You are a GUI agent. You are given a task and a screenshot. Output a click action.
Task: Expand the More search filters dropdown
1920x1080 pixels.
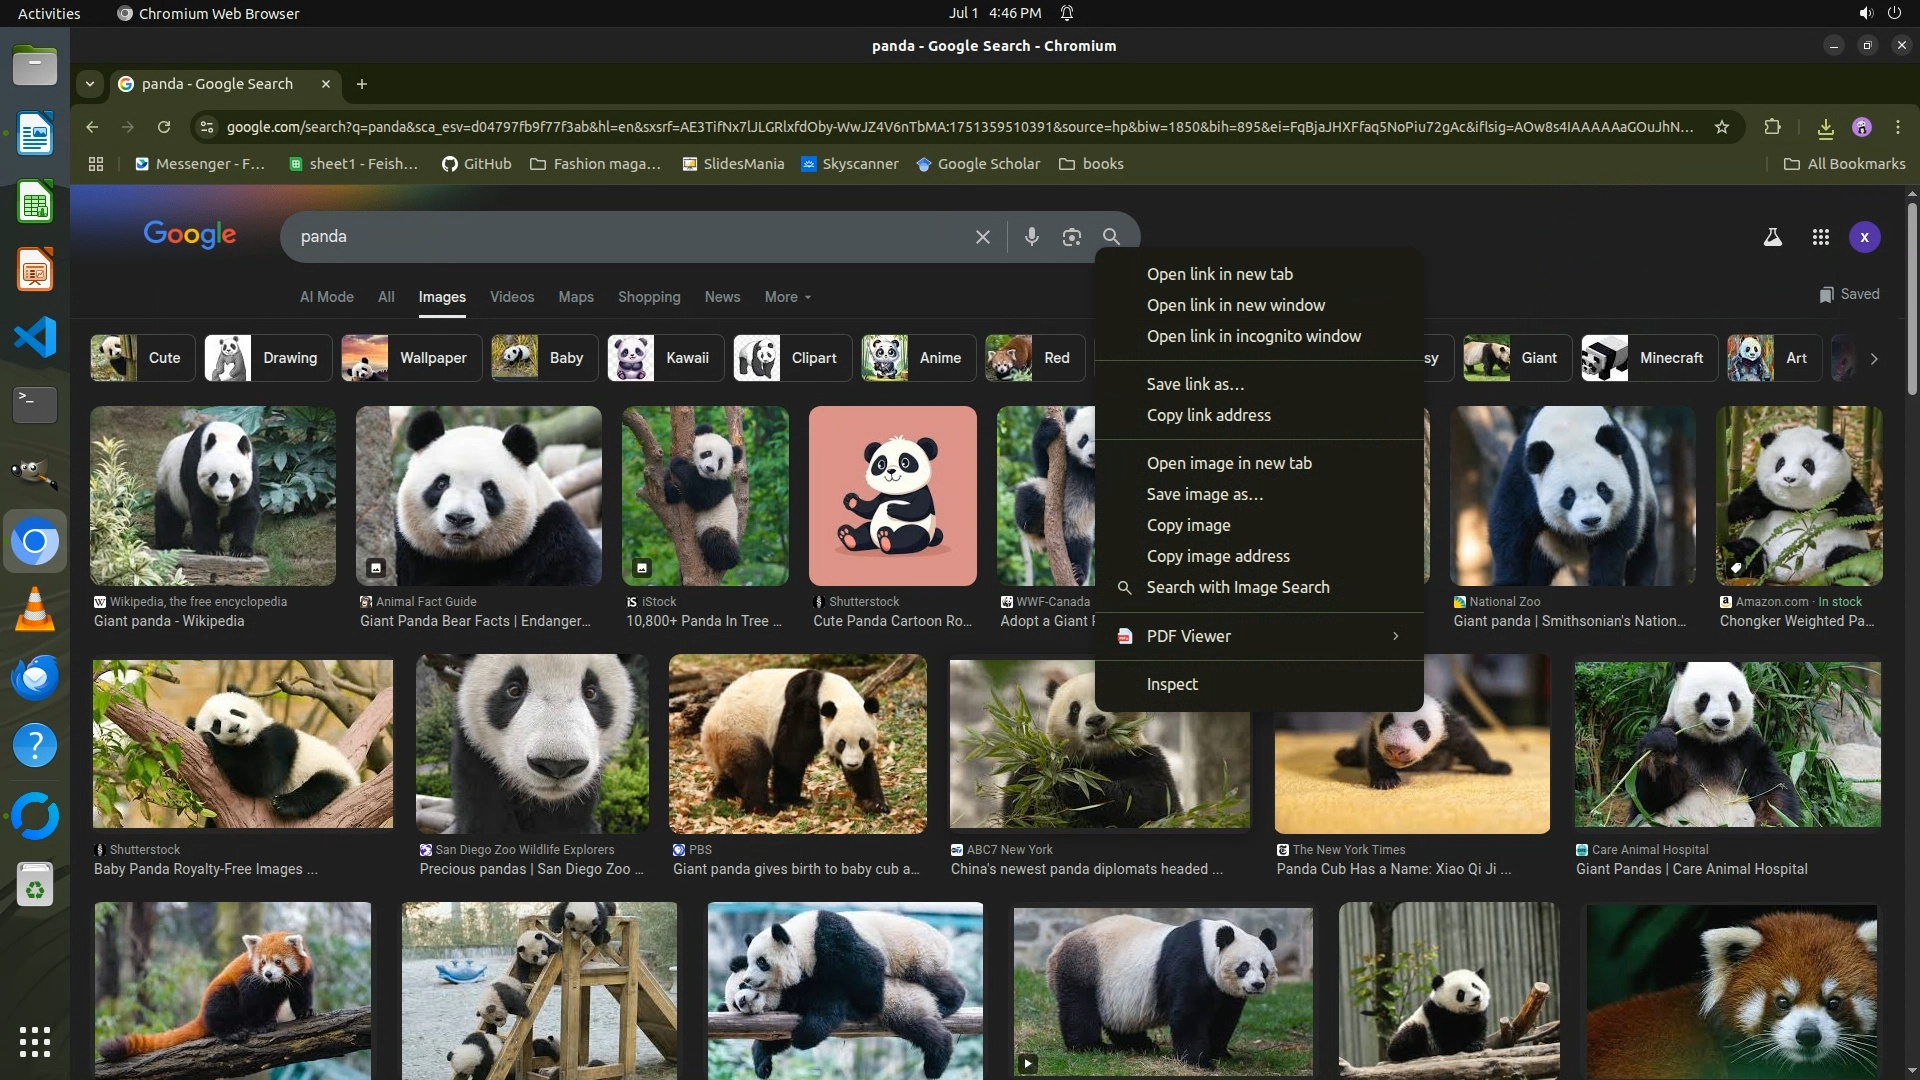click(787, 297)
